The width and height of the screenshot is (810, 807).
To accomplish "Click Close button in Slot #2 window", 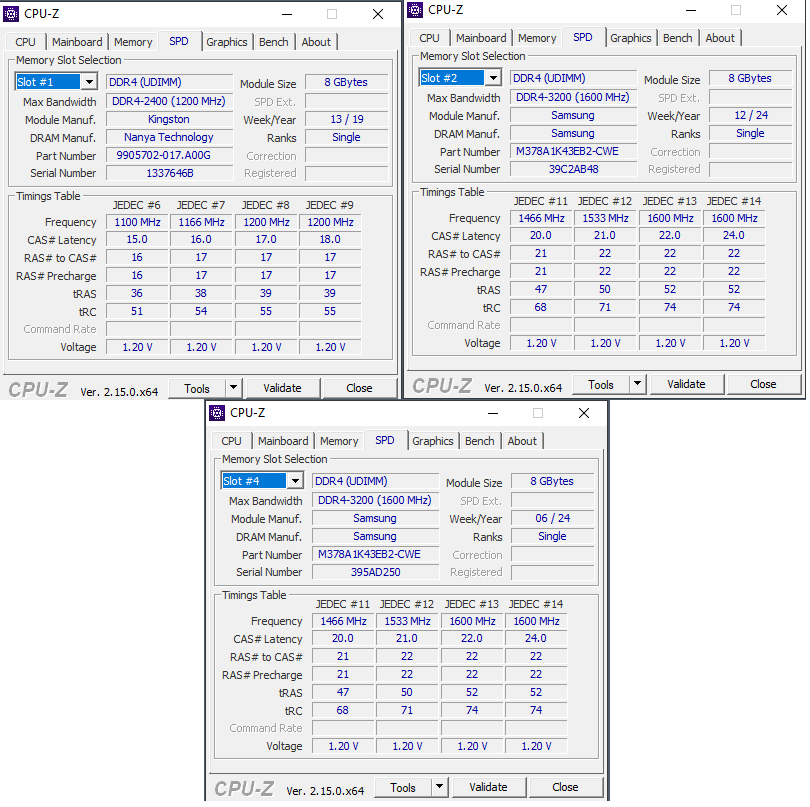I will 764,384.
